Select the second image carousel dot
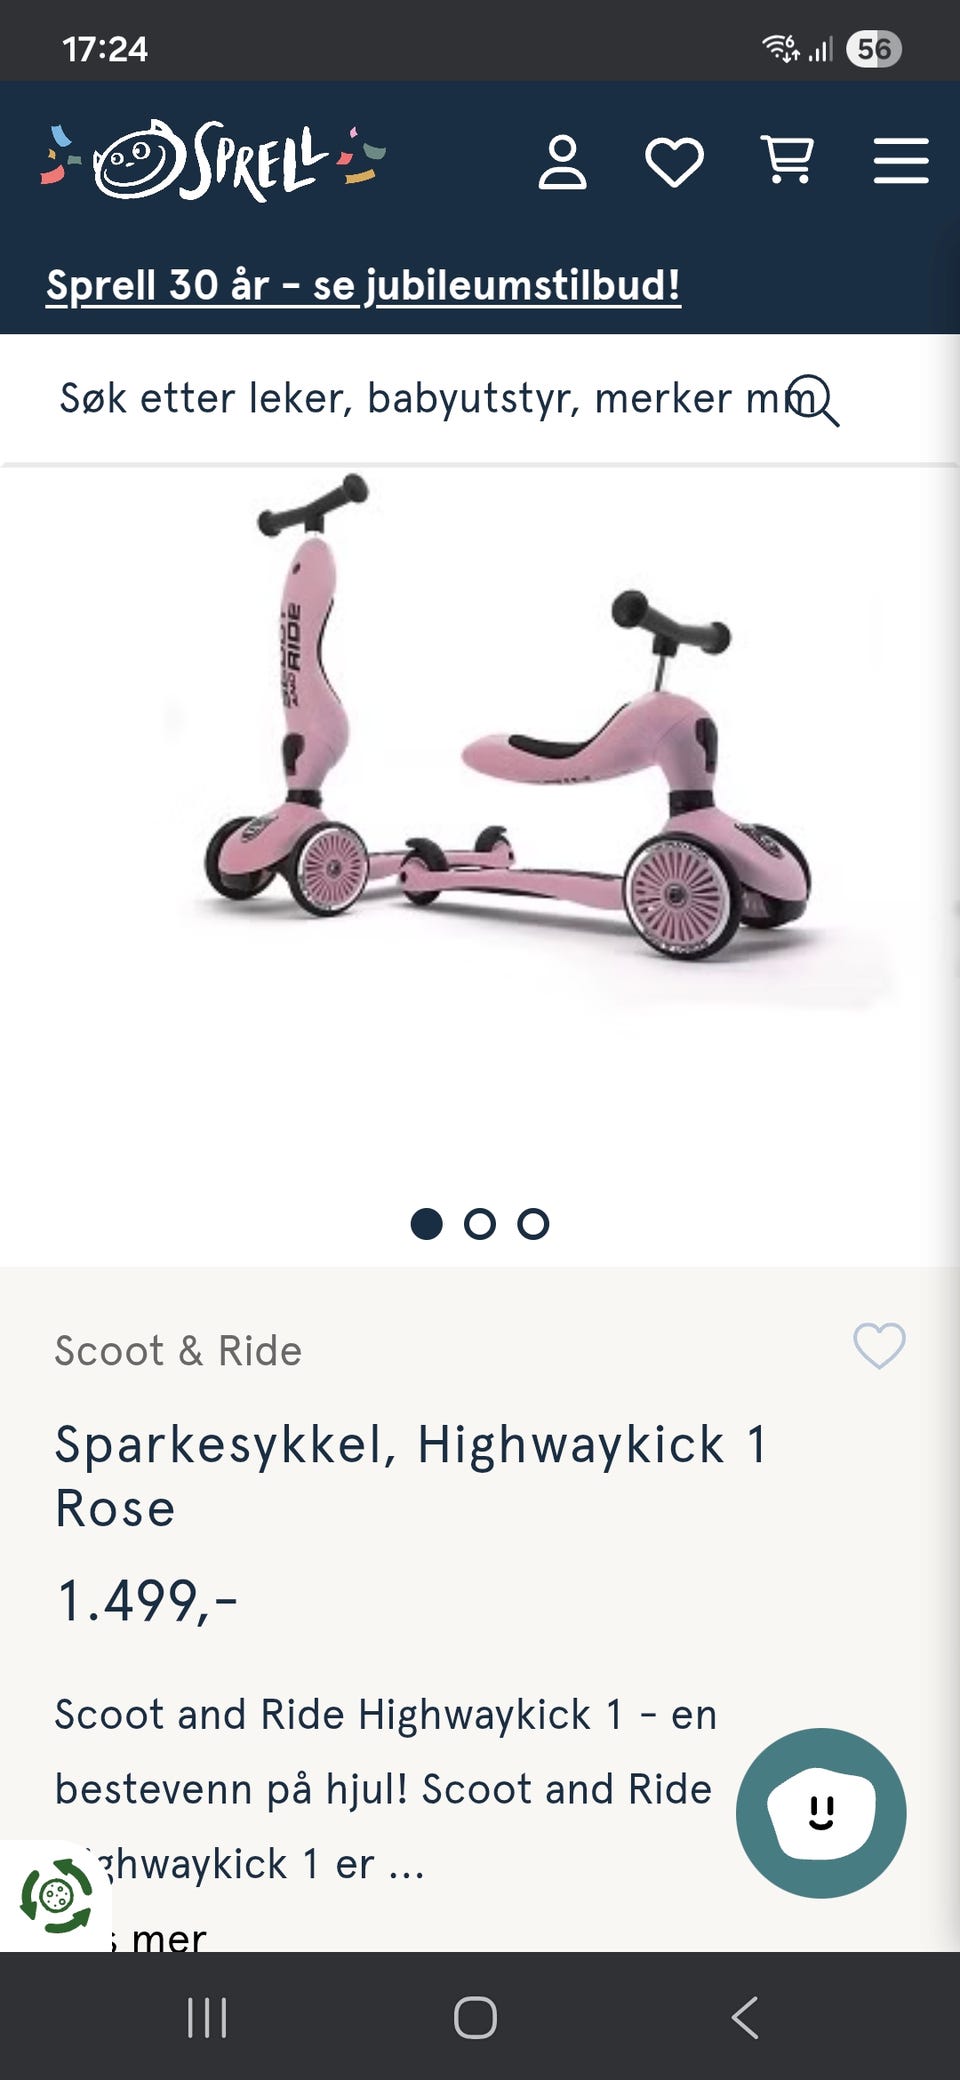Viewport: 960px width, 2080px height. pyautogui.click(x=480, y=1224)
